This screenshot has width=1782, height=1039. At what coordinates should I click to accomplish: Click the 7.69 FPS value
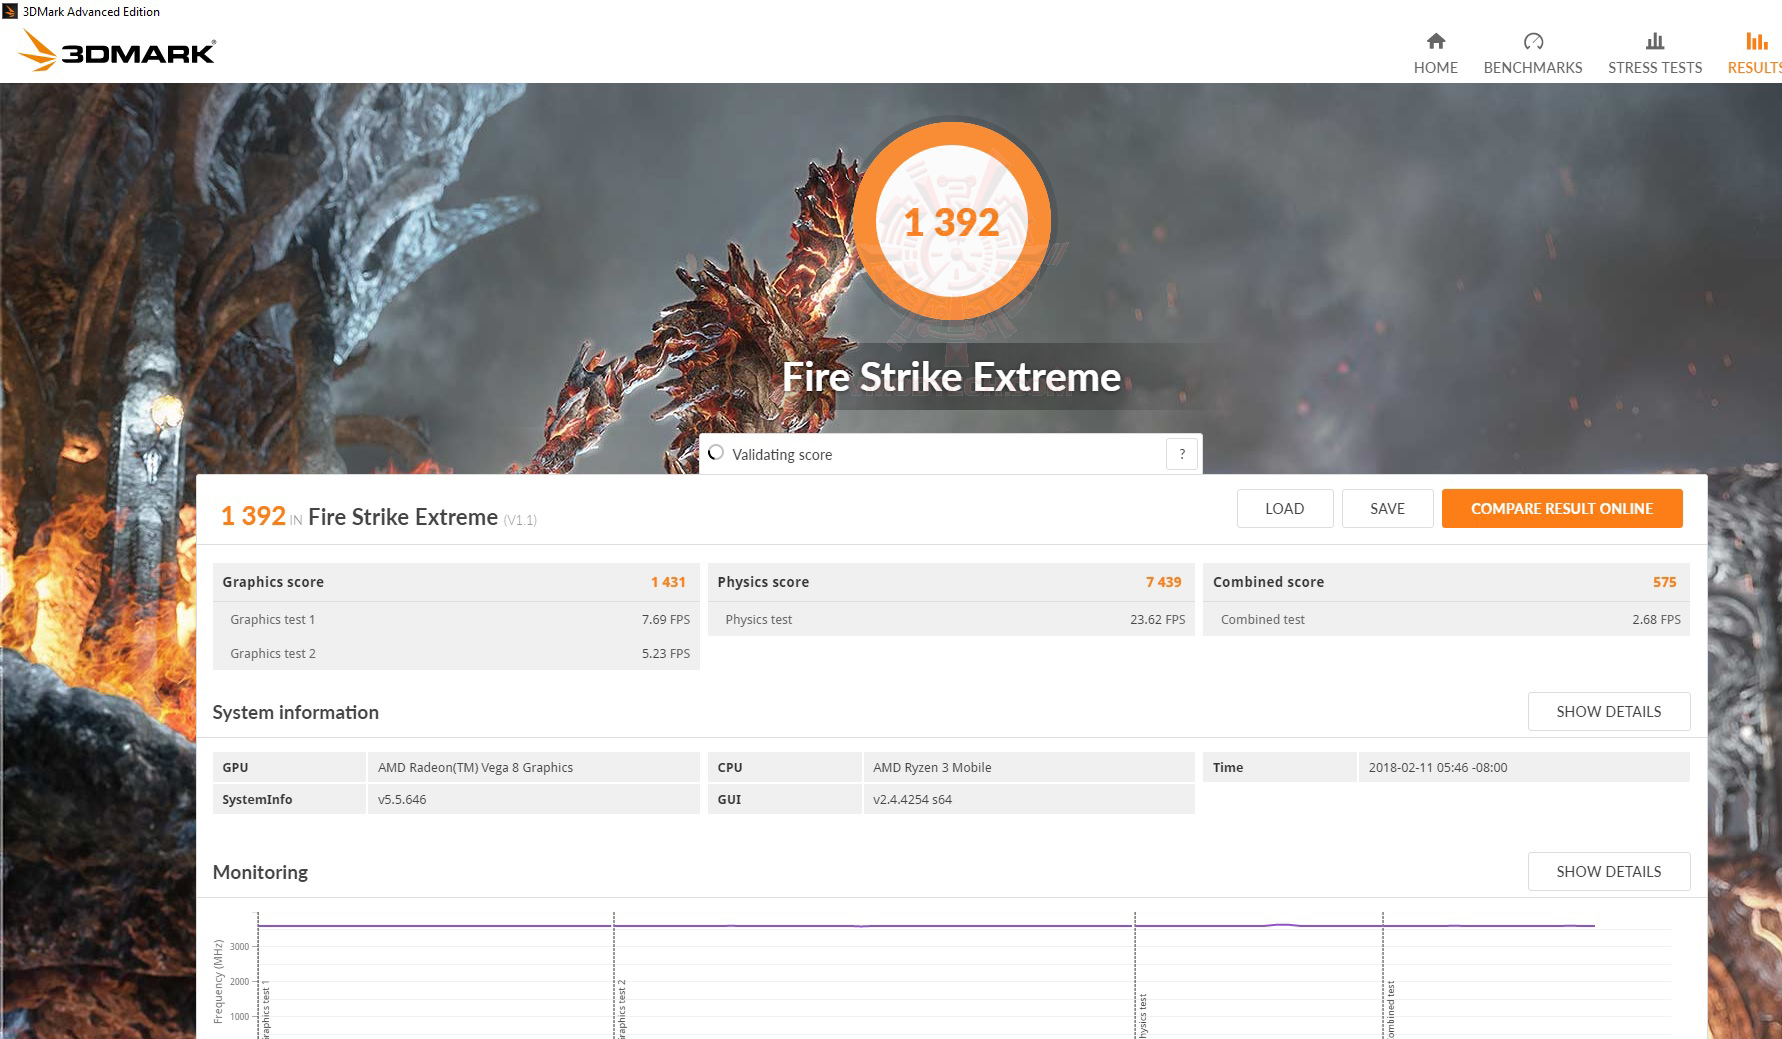click(666, 619)
